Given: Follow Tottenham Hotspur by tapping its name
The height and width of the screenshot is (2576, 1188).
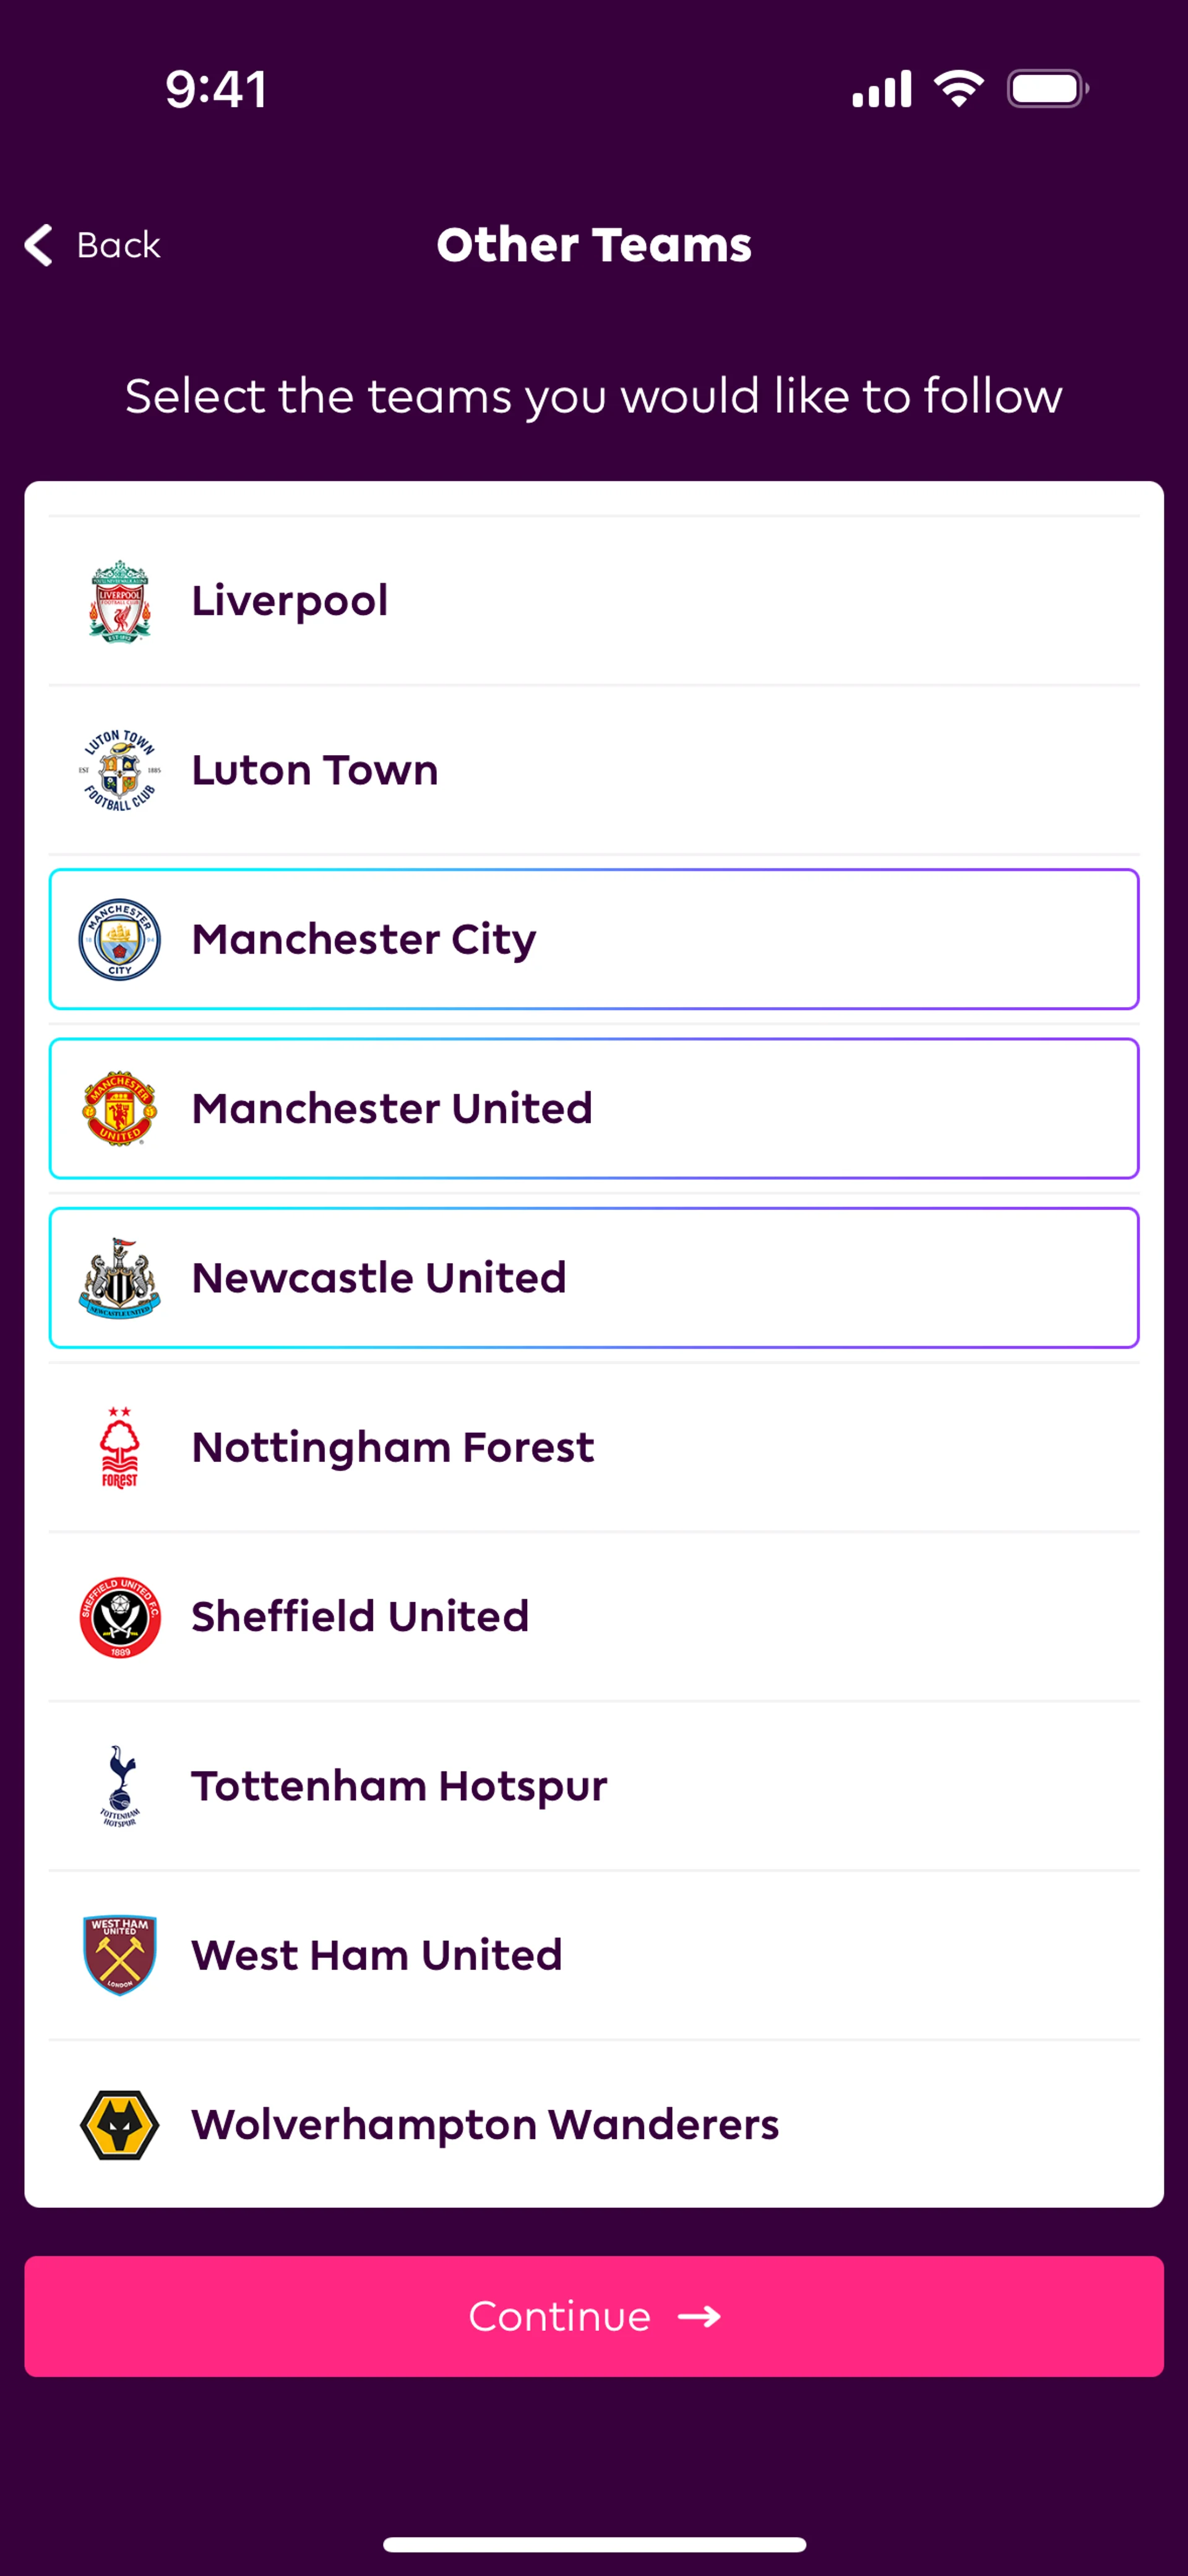Looking at the screenshot, I should coord(399,1786).
